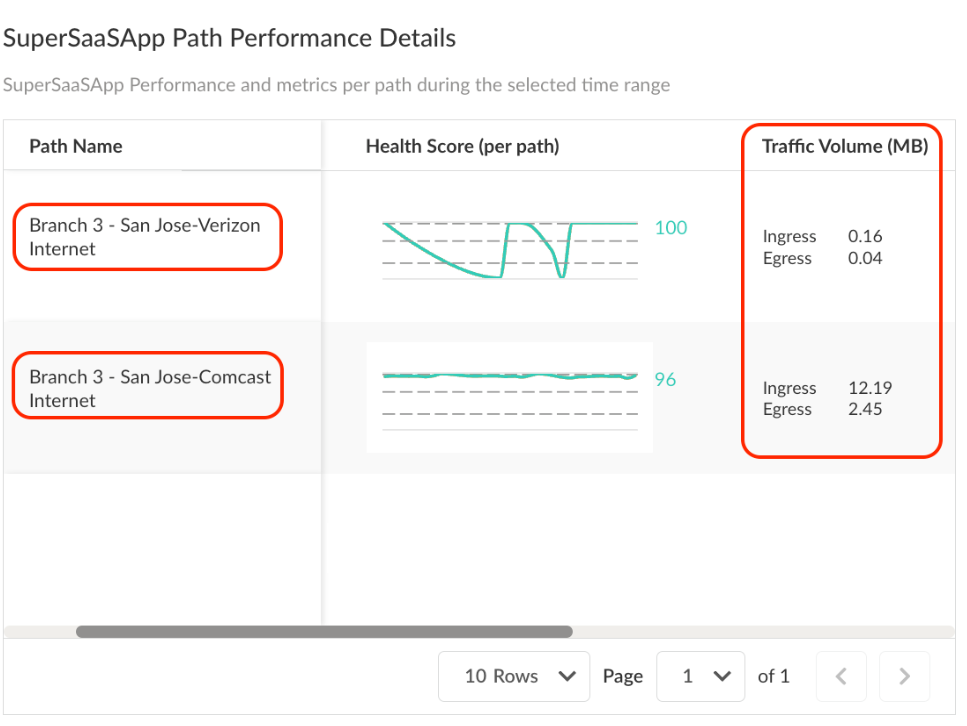Go to next page arrow

tap(904, 677)
